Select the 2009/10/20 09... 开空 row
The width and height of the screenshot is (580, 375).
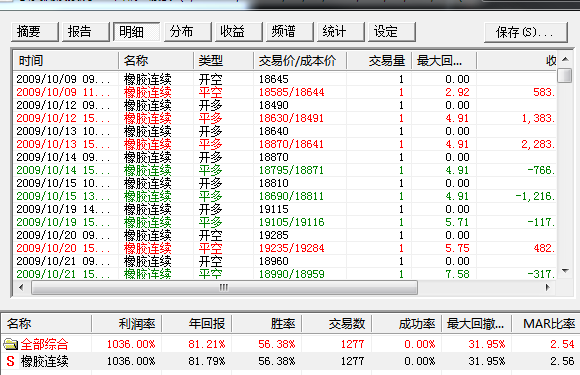tap(285, 235)
